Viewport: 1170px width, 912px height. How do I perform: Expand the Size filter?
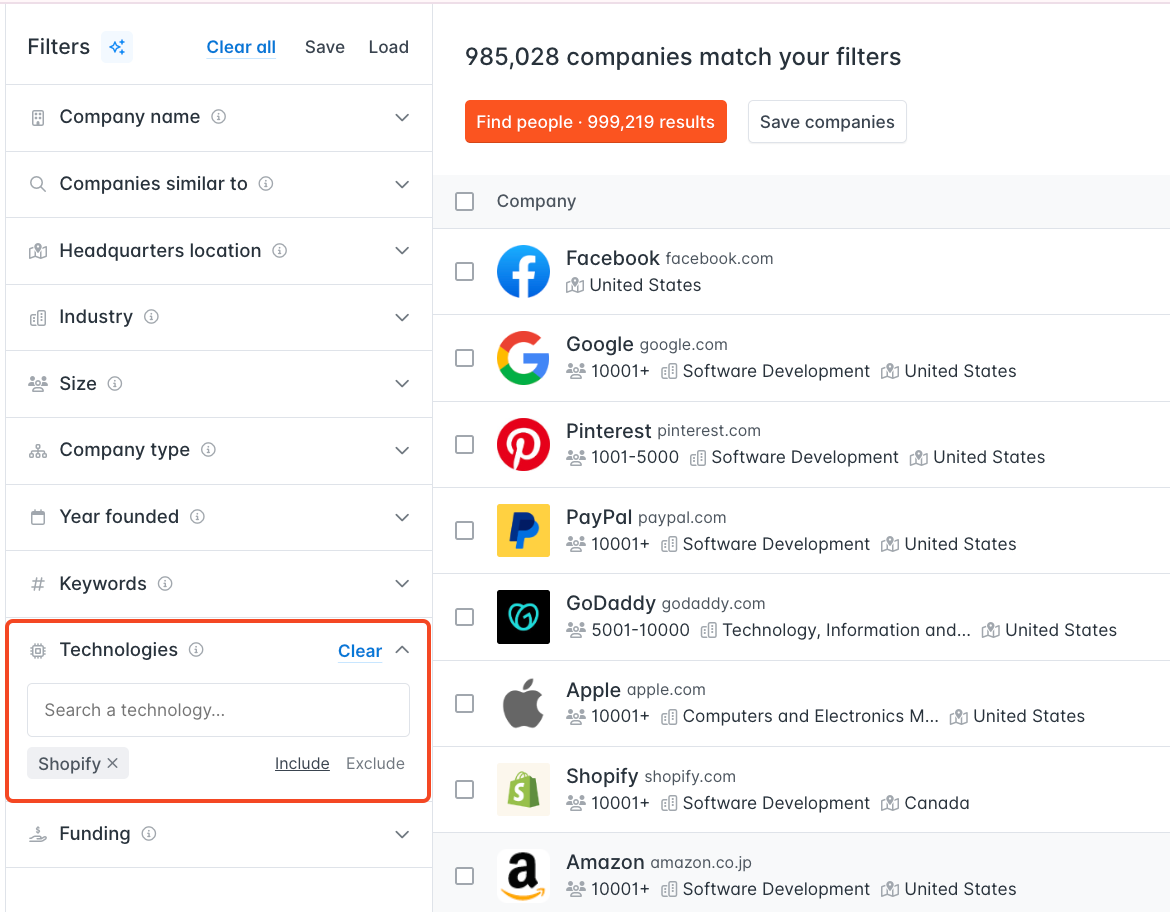point(402,384)
